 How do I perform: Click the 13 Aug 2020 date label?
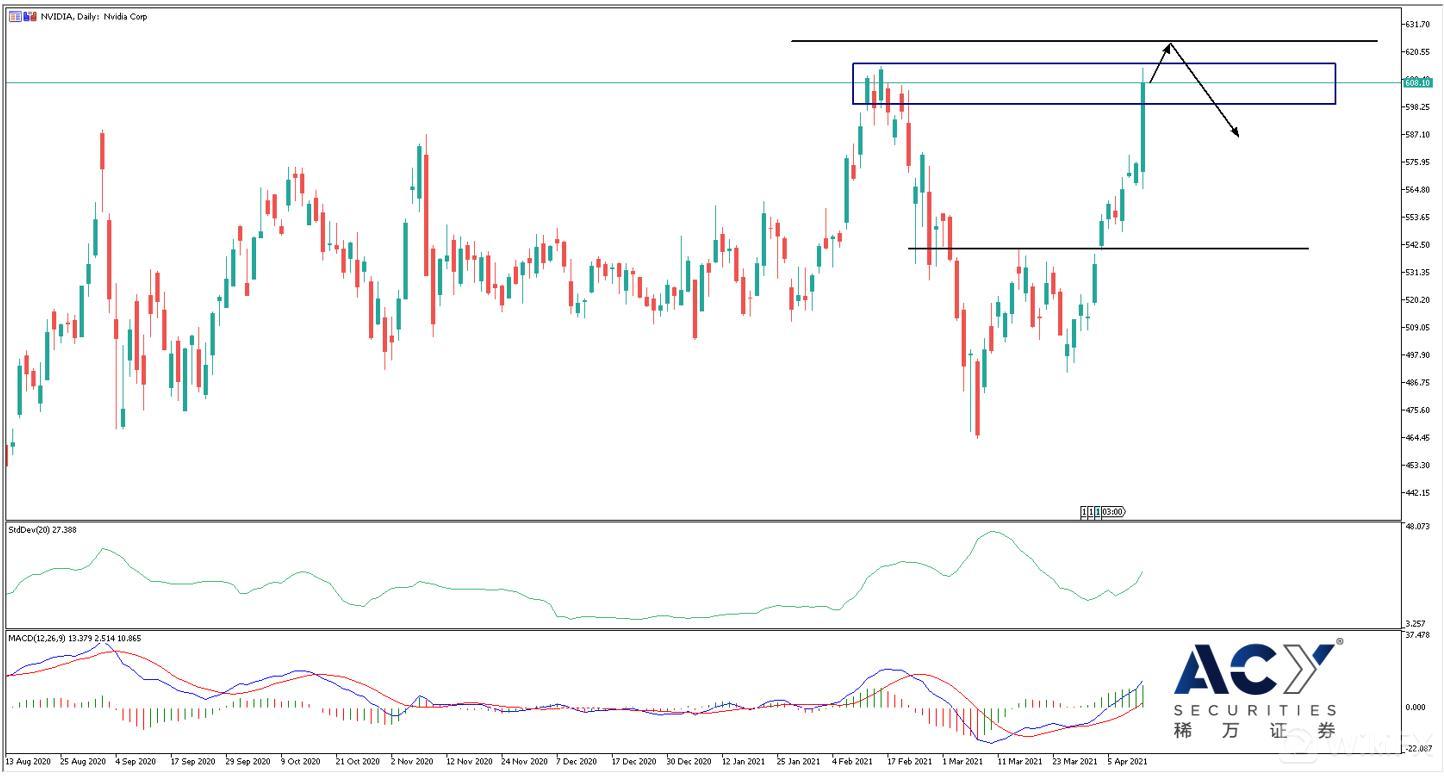(30, 761)
